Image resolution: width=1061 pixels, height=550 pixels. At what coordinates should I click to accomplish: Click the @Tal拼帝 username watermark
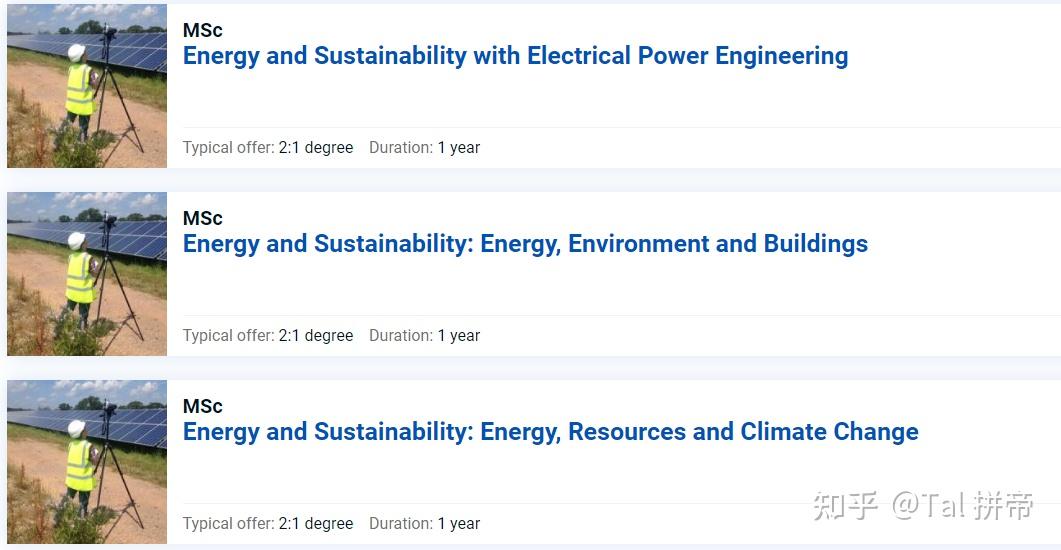pos(962,506)
